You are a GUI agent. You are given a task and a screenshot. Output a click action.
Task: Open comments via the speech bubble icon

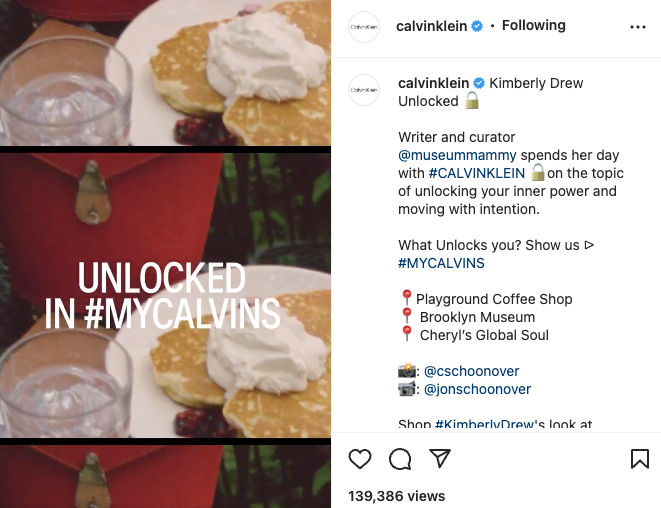(x=400, y=459)
